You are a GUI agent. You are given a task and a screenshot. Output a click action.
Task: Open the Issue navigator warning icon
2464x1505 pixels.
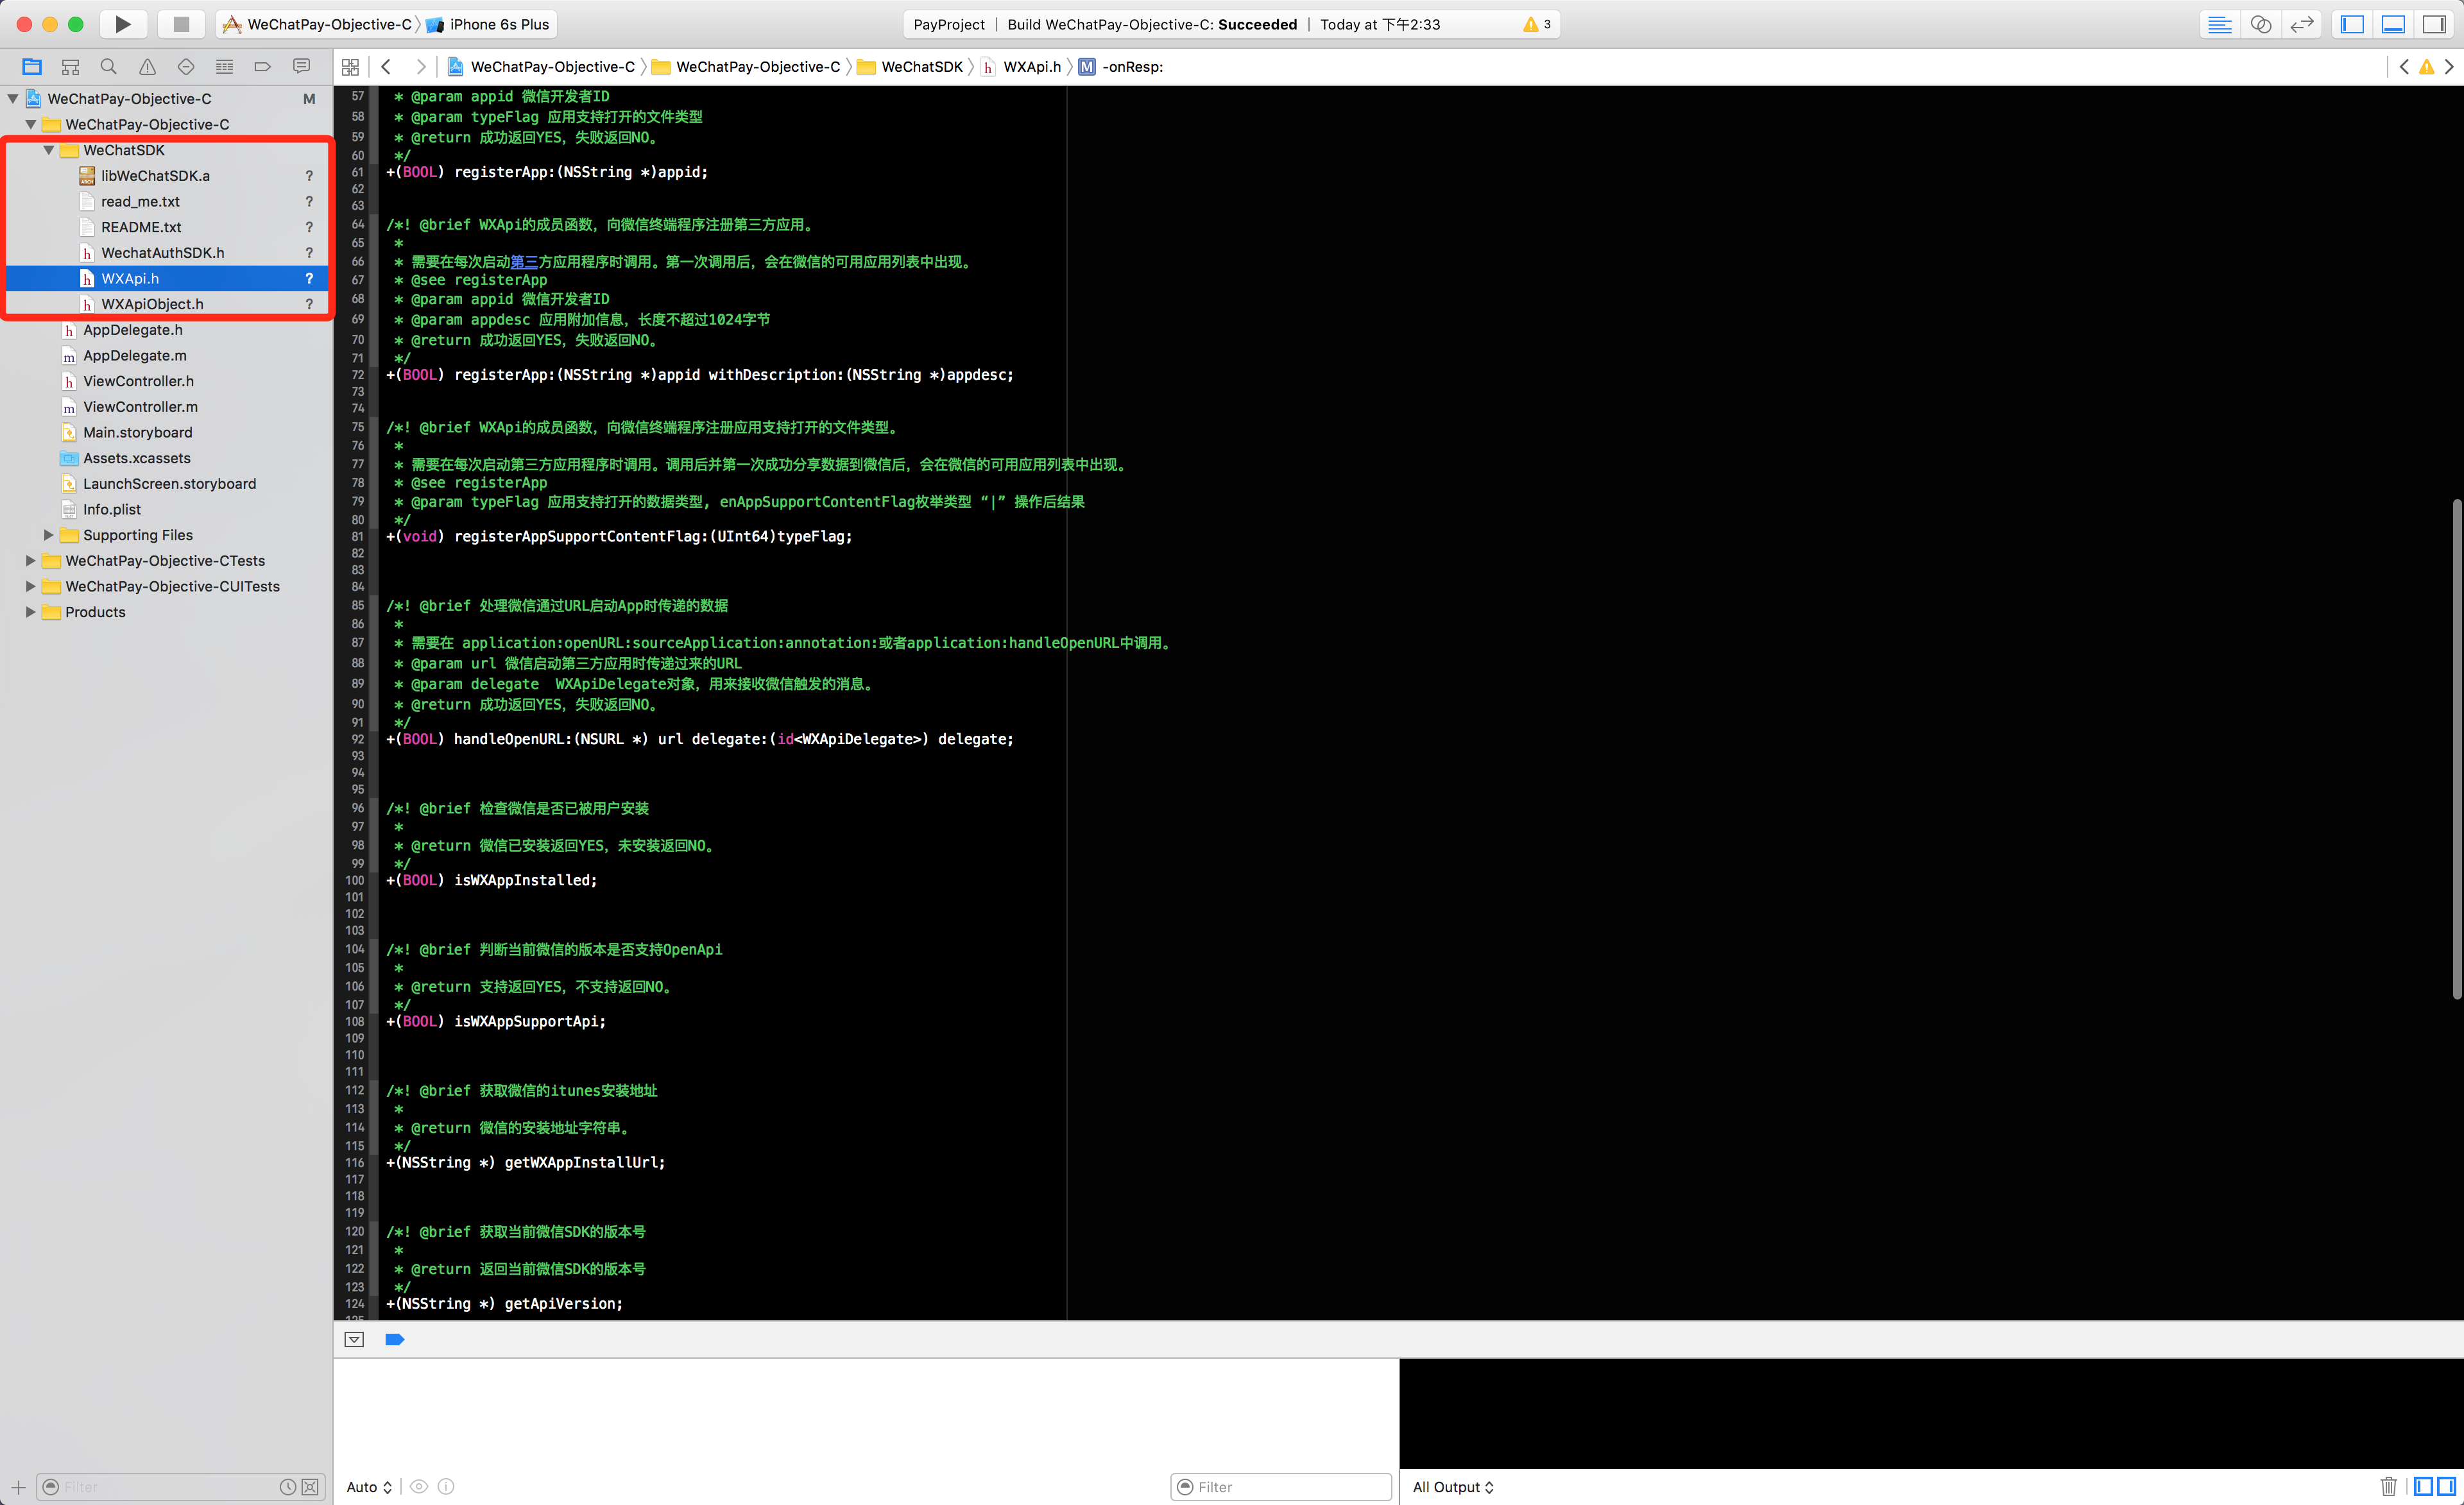147,67
